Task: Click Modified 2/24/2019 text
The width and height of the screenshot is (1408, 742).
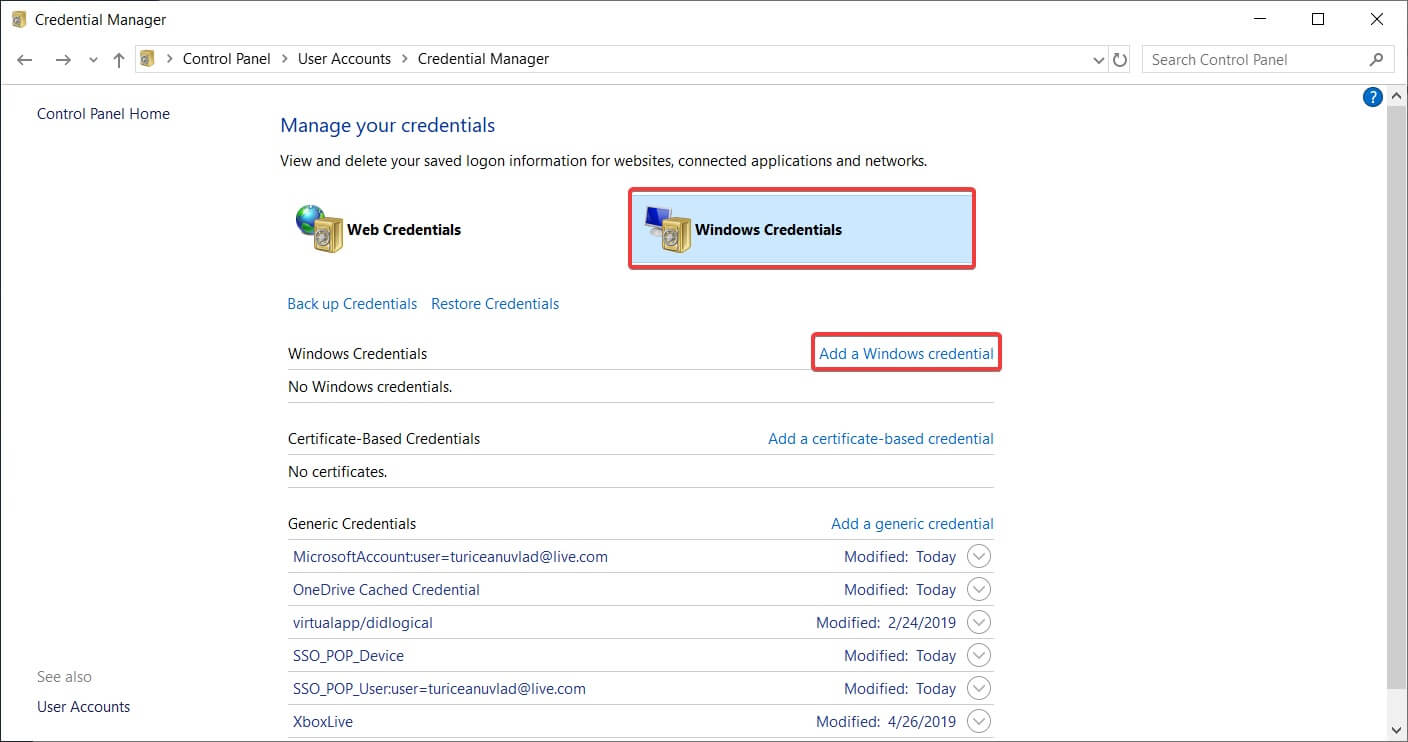Action: [886, 623]
